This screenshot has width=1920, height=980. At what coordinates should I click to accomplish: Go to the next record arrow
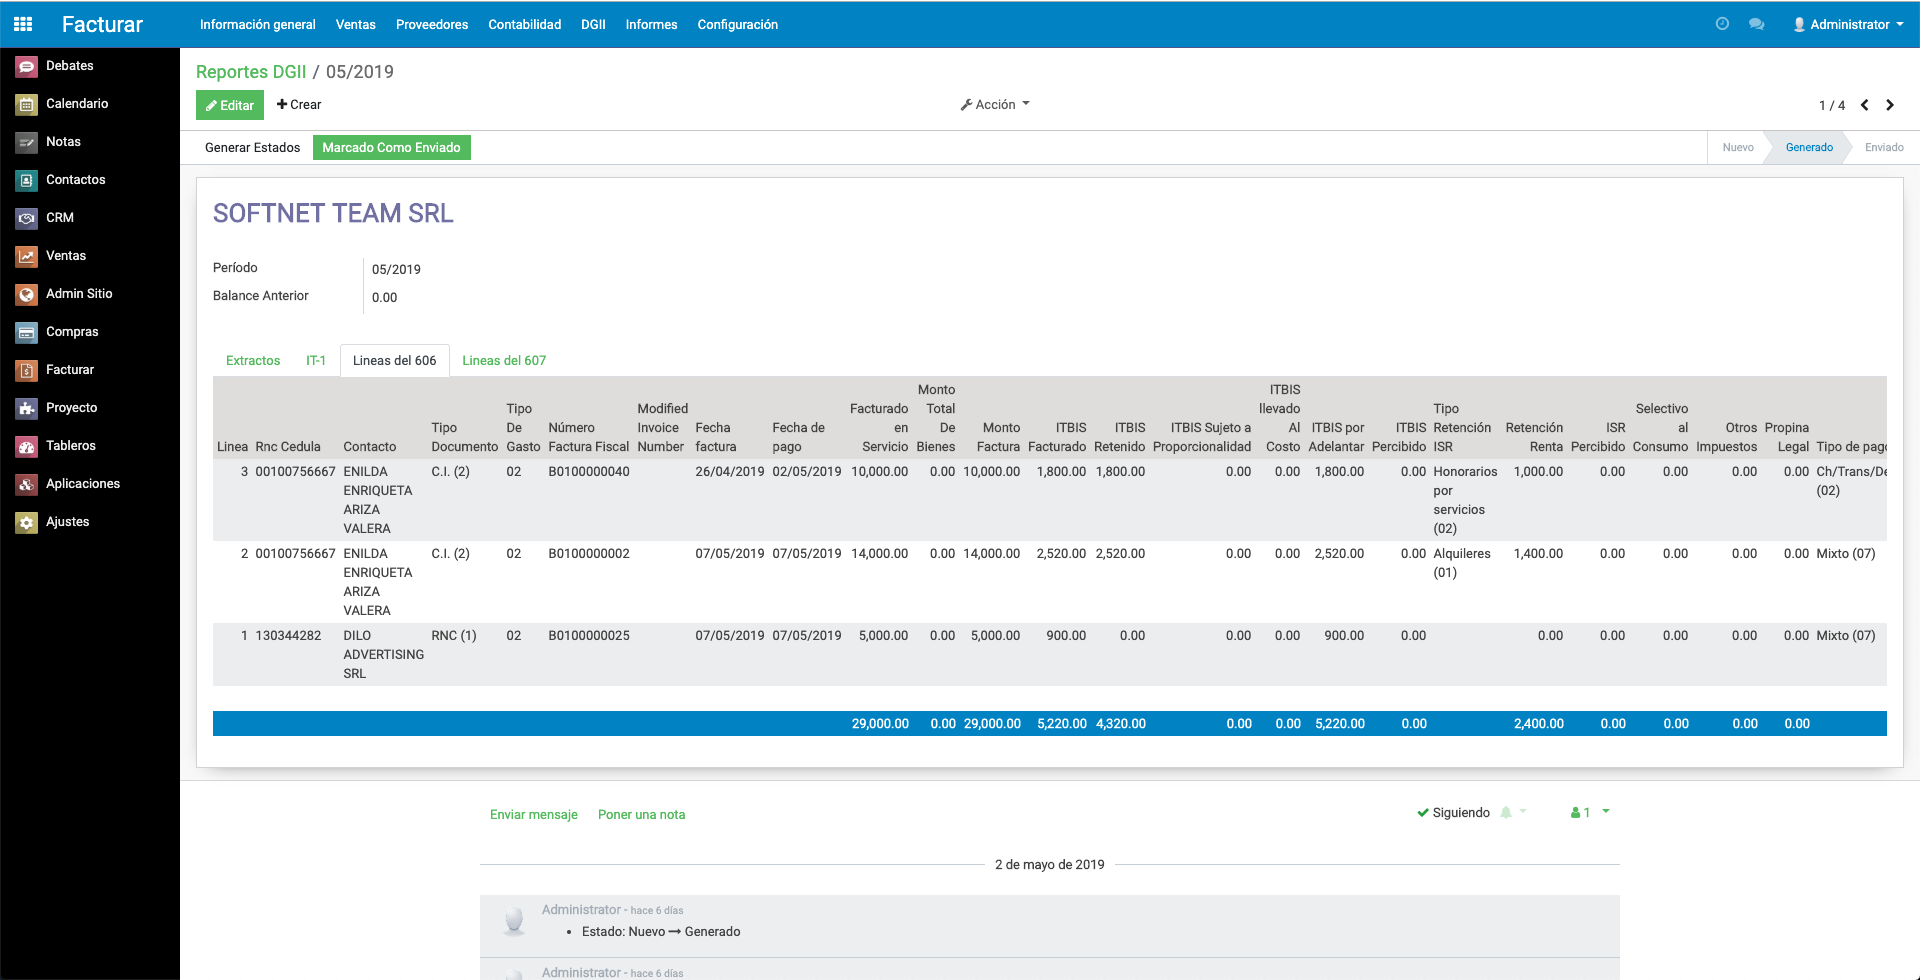[1890, 105]
